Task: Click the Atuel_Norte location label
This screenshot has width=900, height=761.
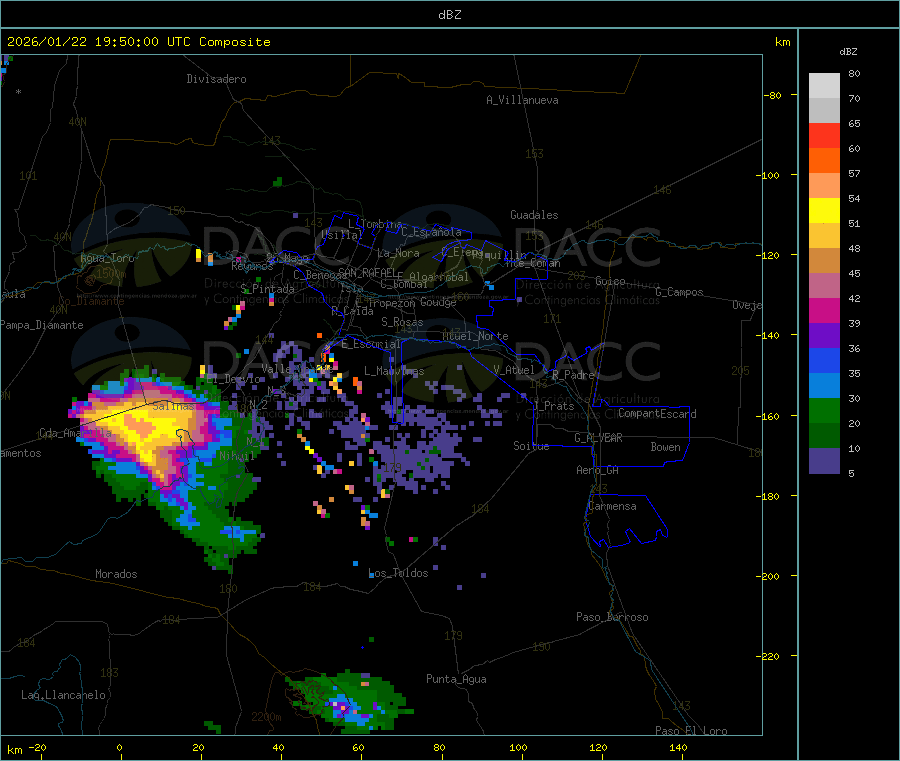Action: [x=475, y=336]
